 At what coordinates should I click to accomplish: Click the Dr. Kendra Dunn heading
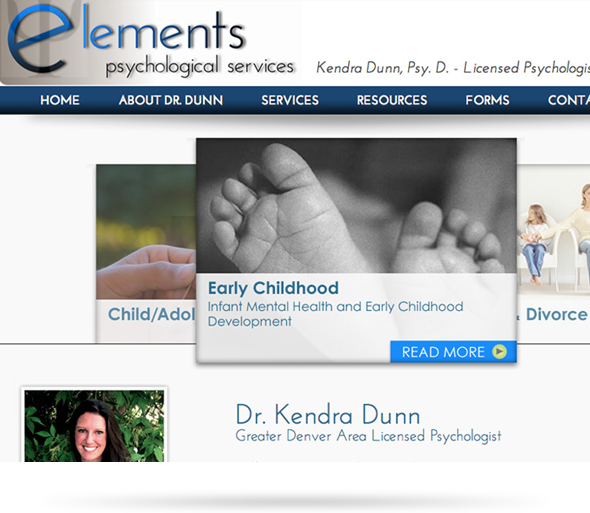pos(328,415)
